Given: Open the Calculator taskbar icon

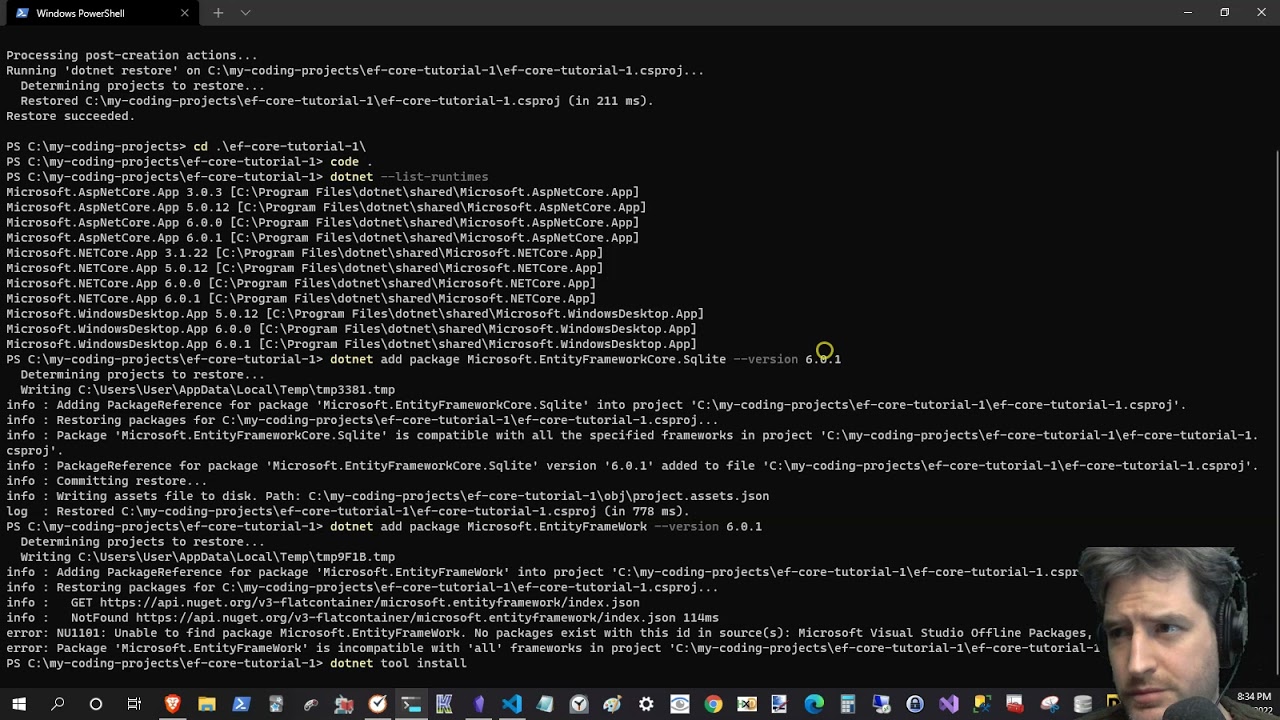Looking at the screenshot, I should pyautogui.click(x=848, y=704).
